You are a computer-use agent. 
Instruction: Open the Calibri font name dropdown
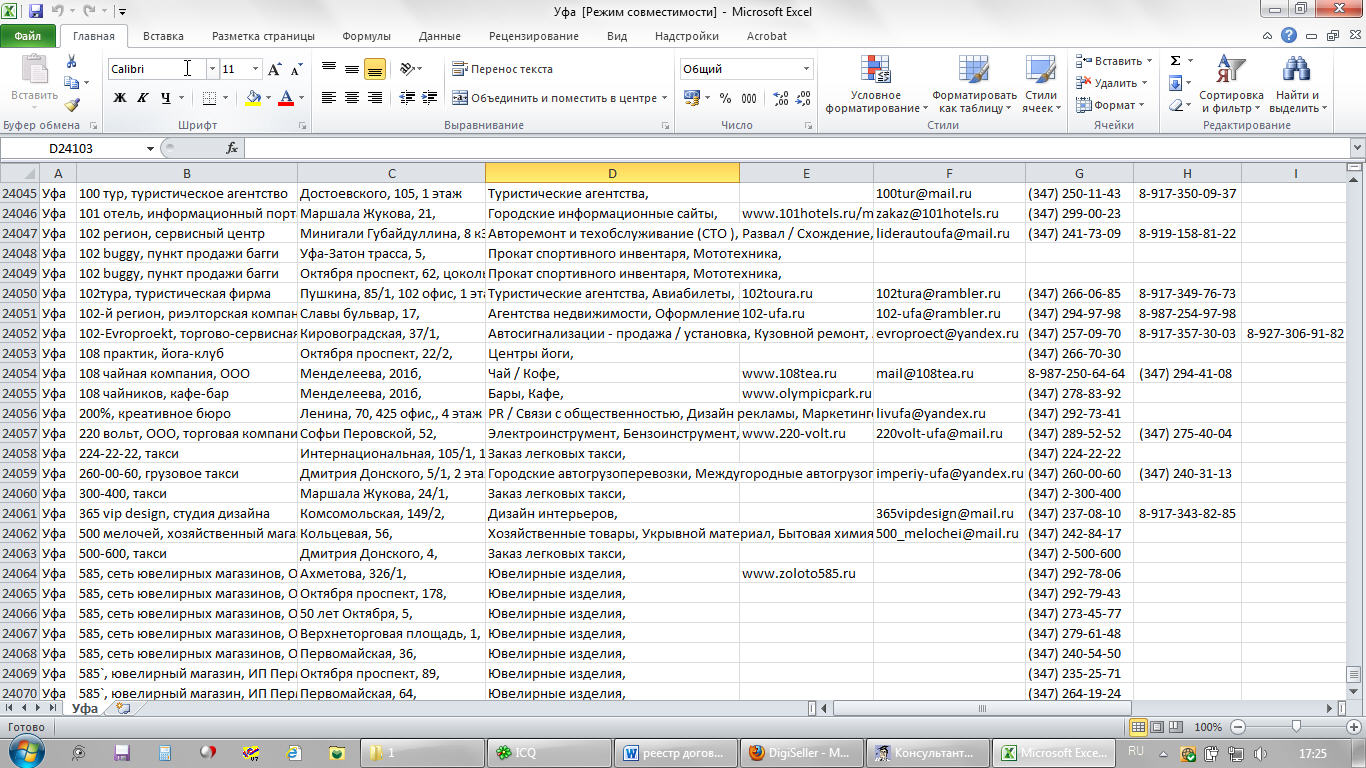212,69
